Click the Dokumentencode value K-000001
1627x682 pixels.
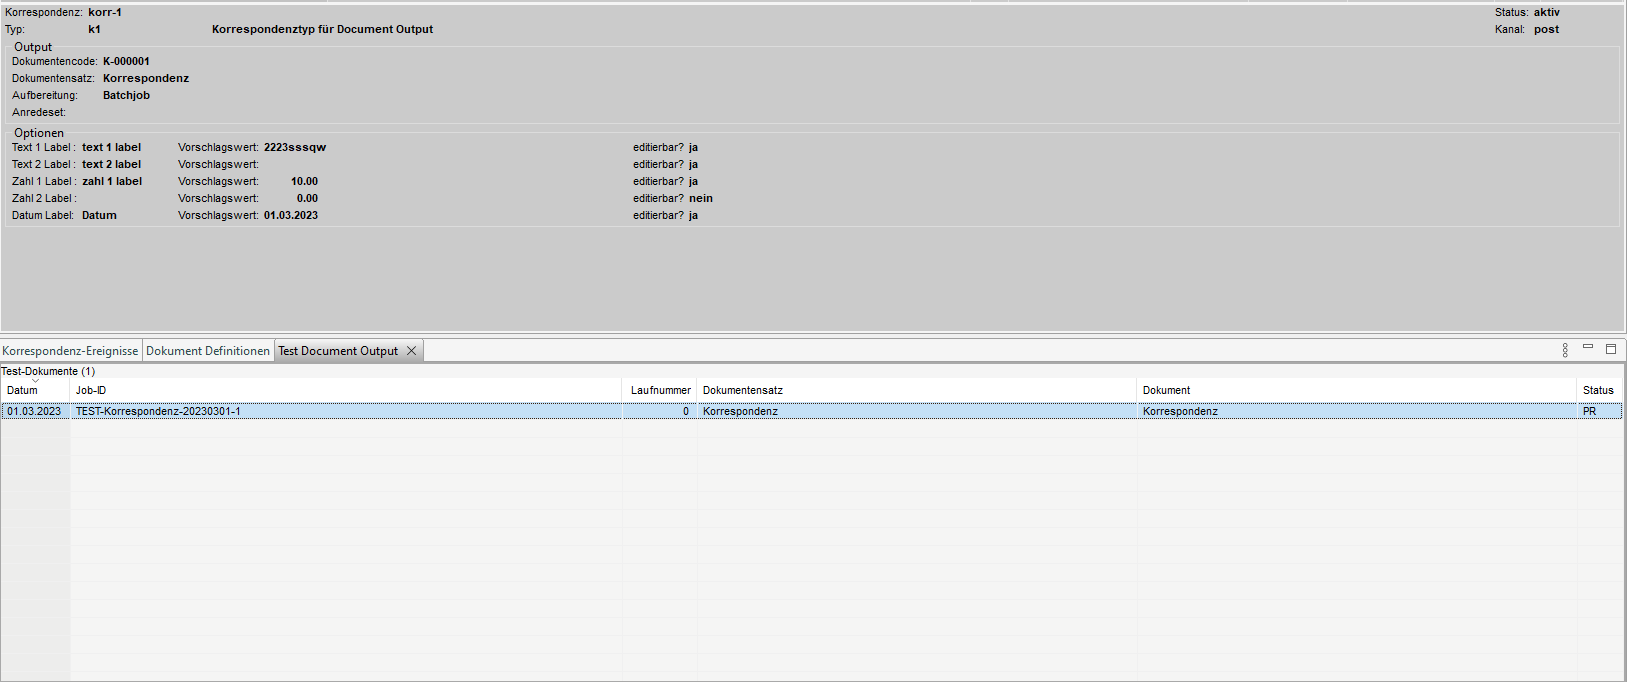[x=126, y=61]
